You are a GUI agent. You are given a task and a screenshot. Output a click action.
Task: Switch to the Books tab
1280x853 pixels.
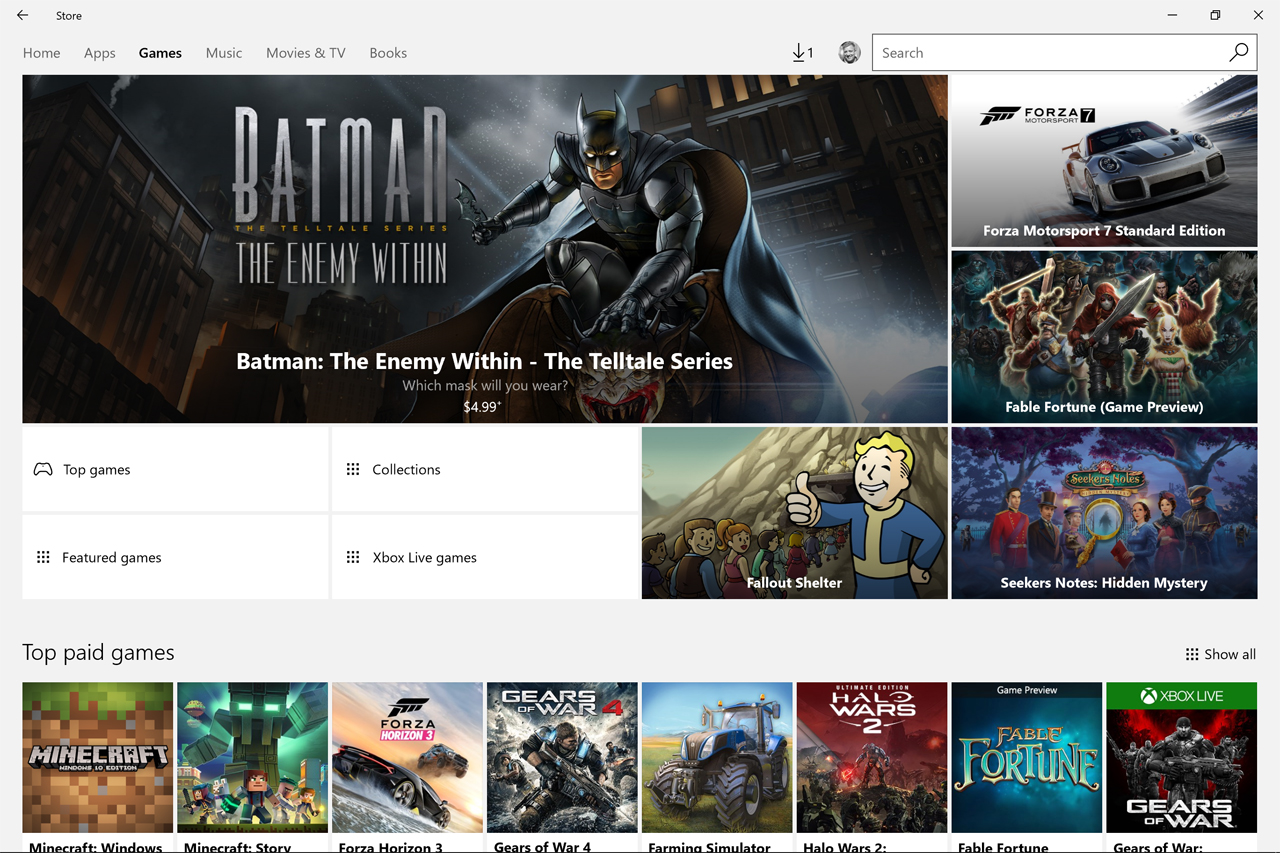388,52
